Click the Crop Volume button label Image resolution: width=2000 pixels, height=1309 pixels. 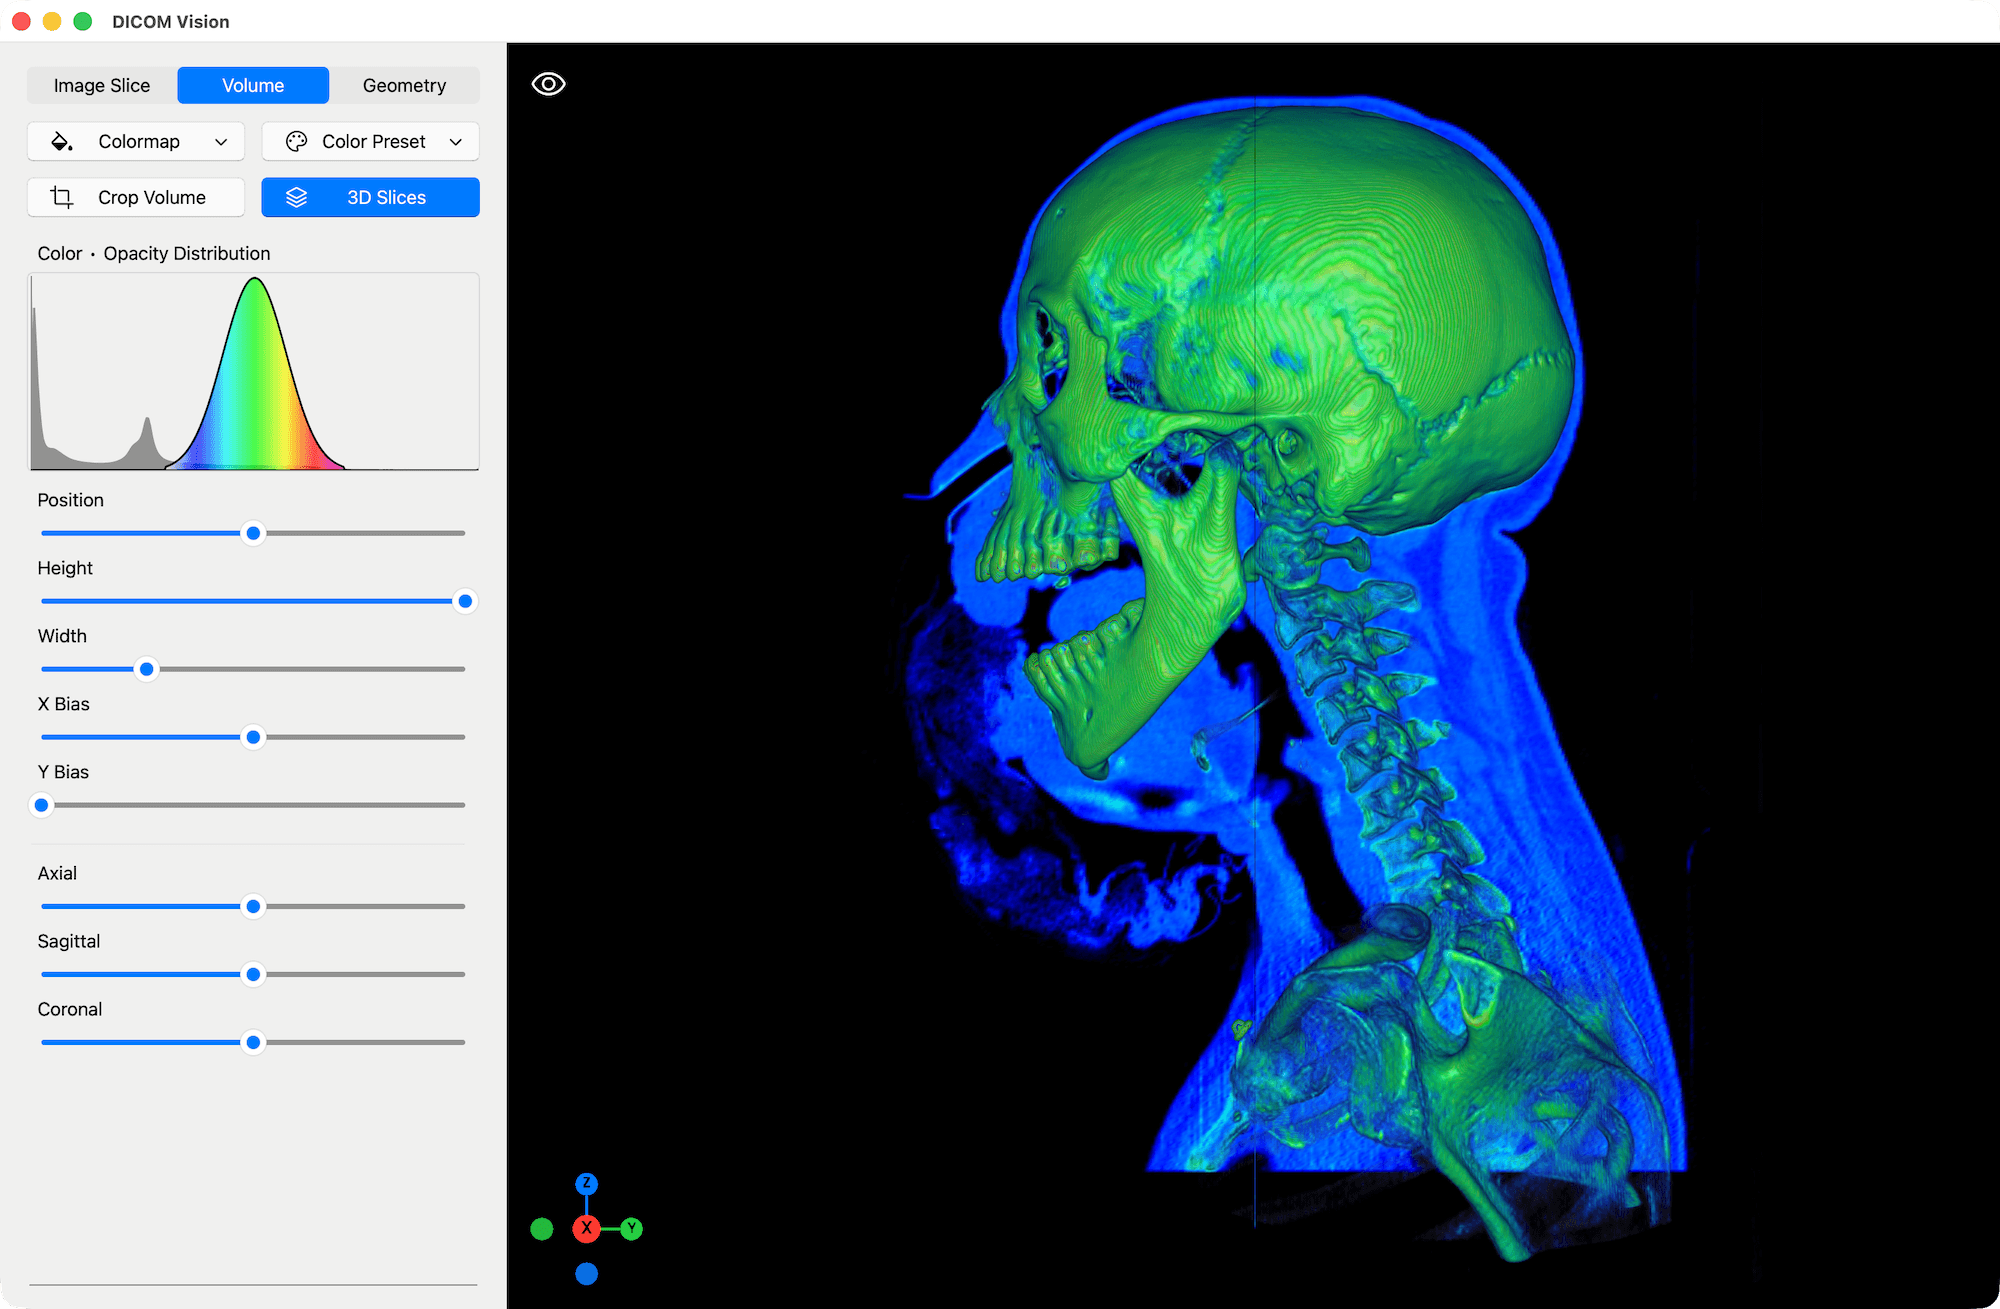151,197
